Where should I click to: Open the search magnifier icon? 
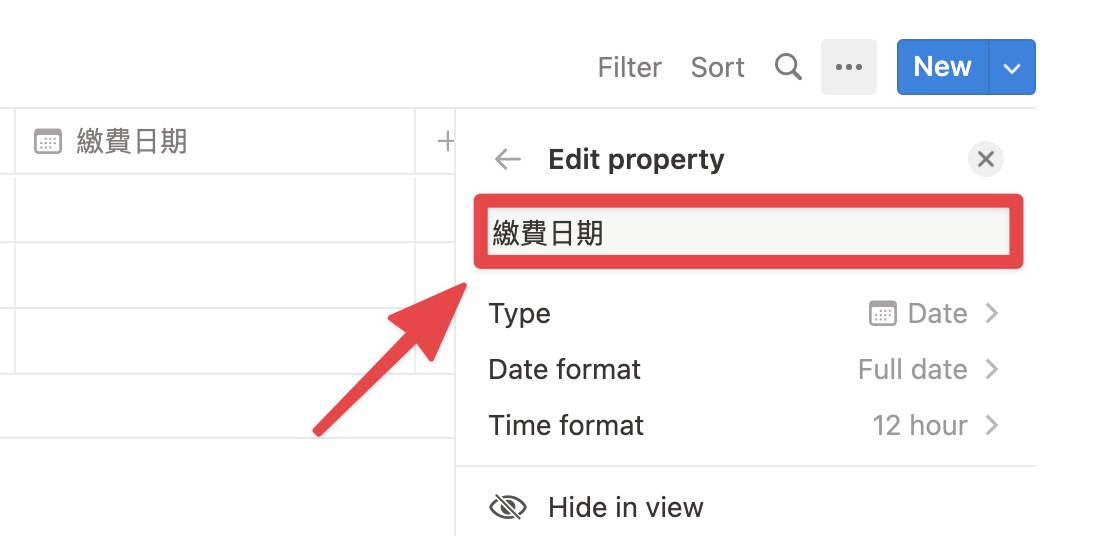[x=788, y=67]
